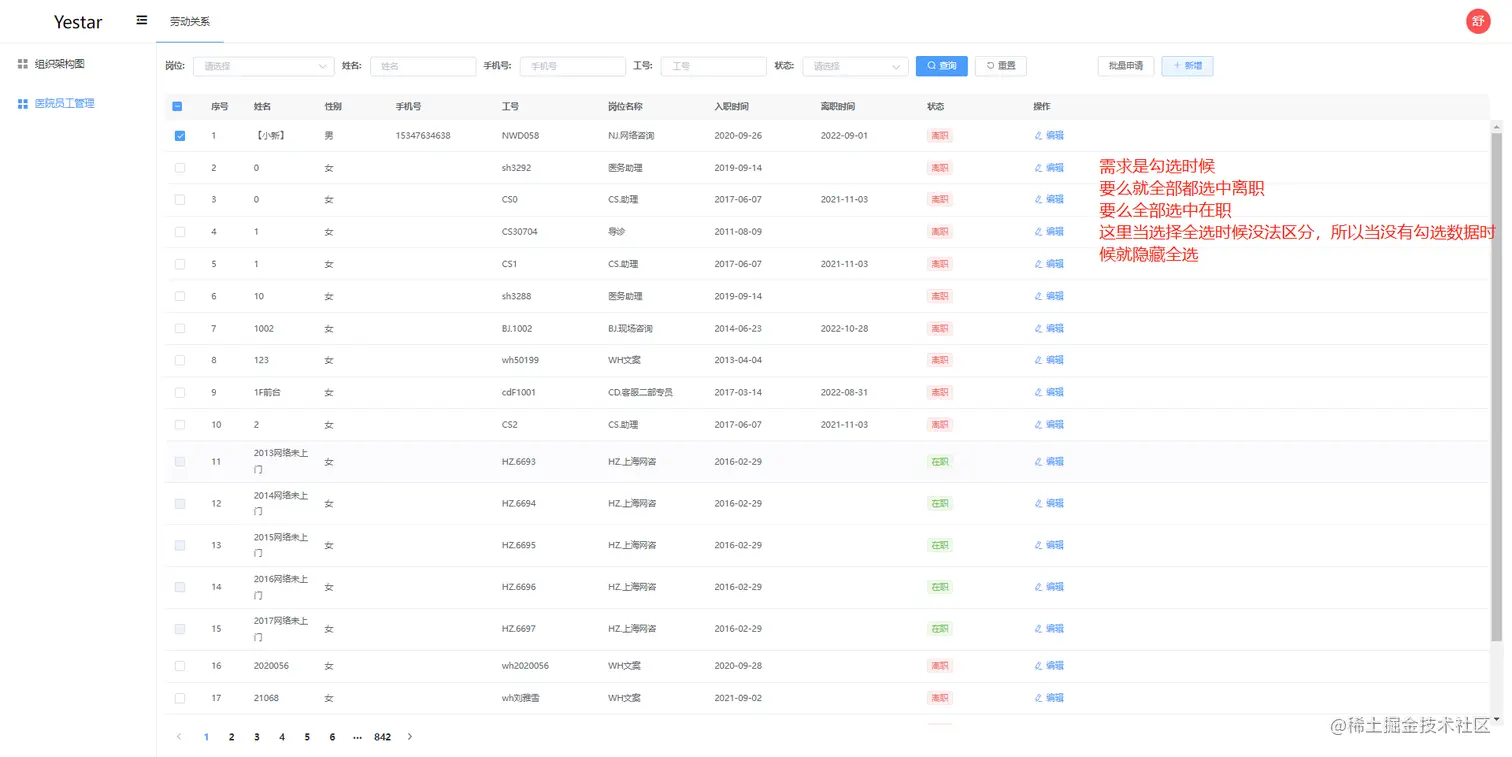Go to previous page arrow in pagination
This screenshot has width=1512, height=757.
[x=179, y=737]
